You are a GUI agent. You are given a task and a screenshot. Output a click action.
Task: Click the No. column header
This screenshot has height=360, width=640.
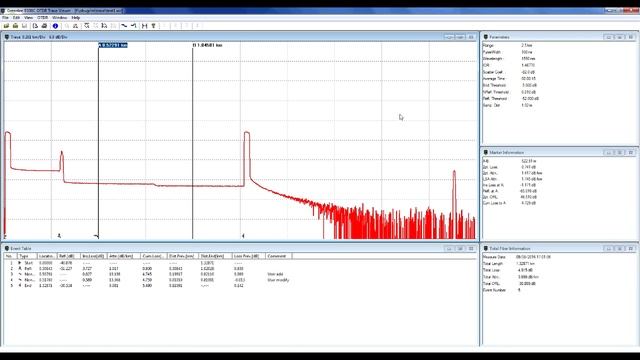click(x=9, y=256)
